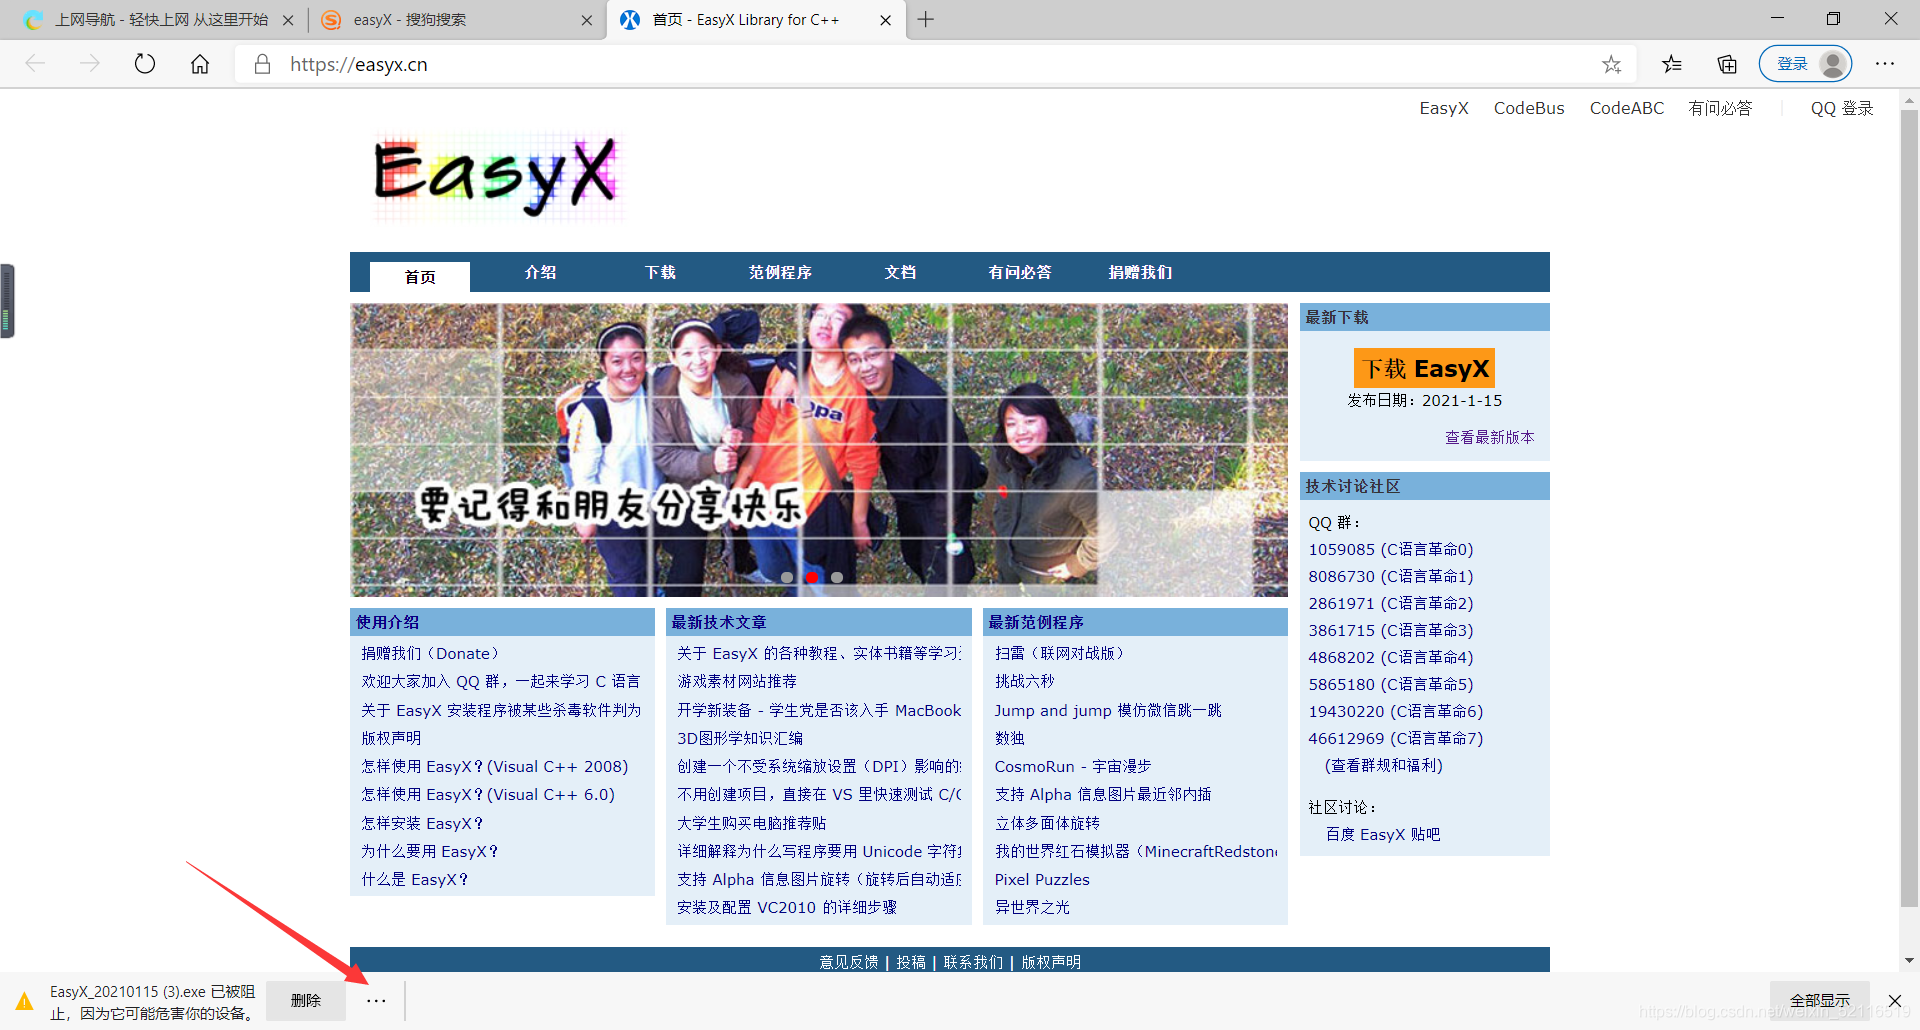
Task: Open the 登录 account profile menu
Action: pyautogui.click(x=1806, y=63)
